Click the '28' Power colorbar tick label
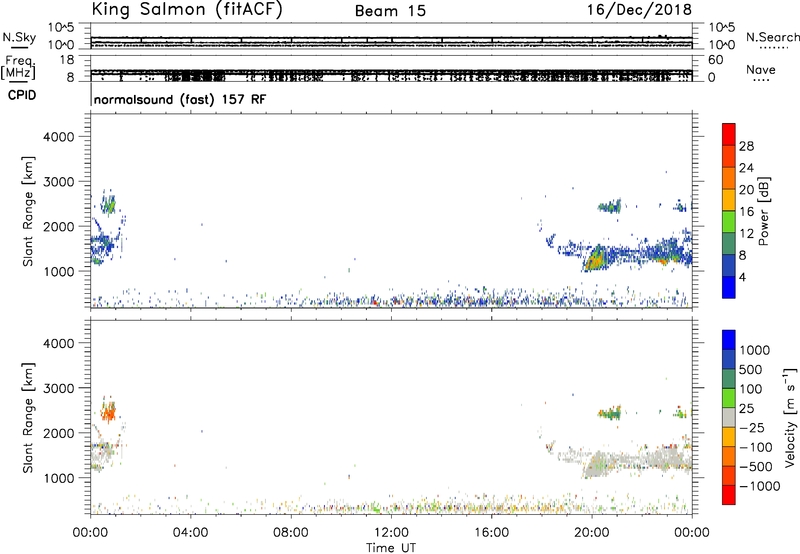The image size is (800, 554). click(746, 146)
